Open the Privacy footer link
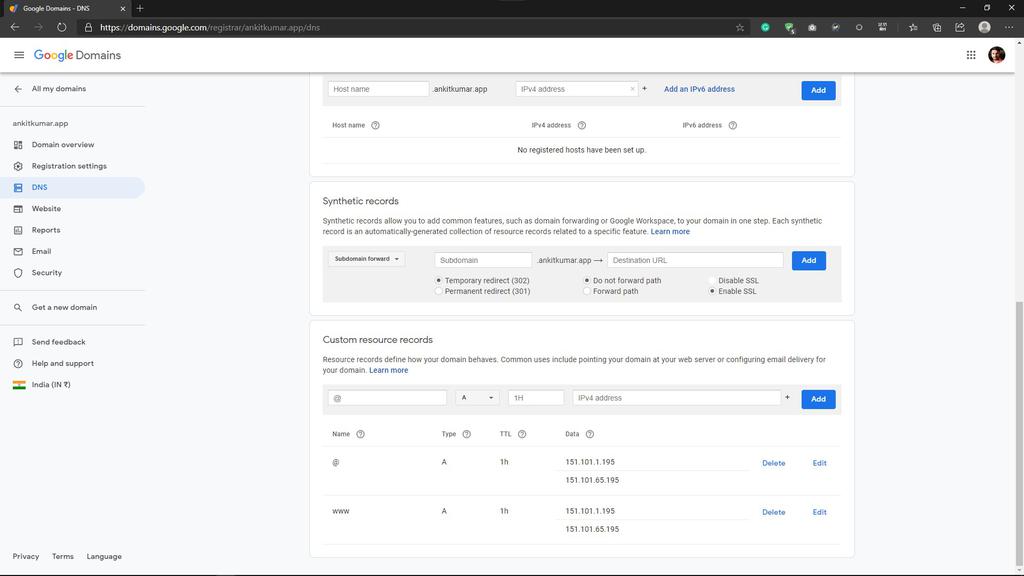Viewport: 1024px width, 576px height. [25, 556]
